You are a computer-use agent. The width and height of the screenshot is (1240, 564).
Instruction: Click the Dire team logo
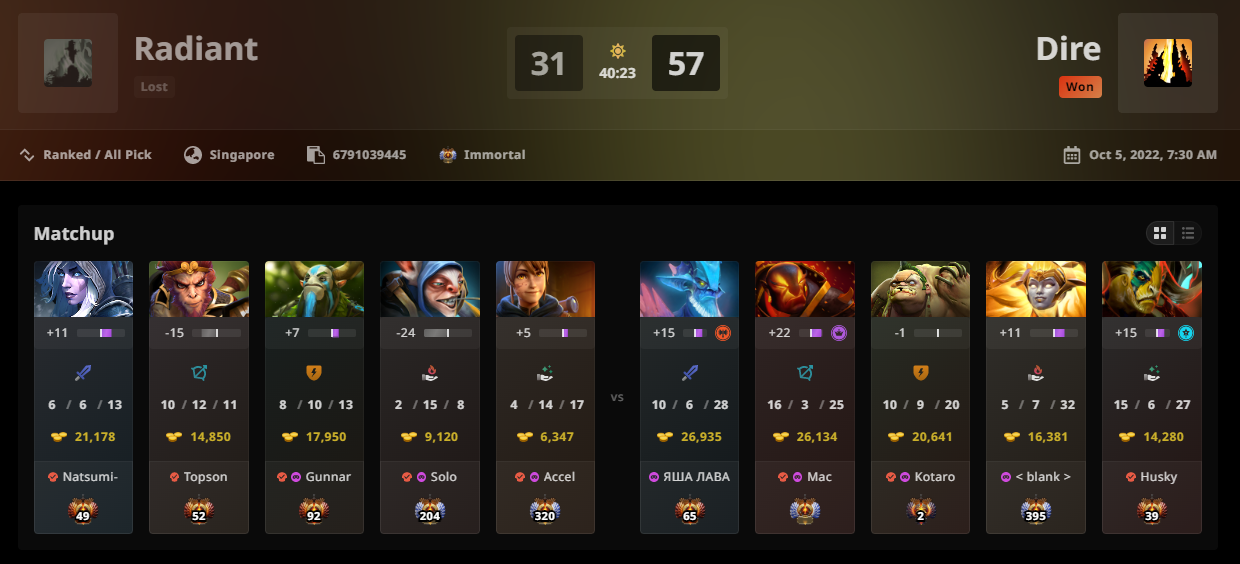[1167, 63]
